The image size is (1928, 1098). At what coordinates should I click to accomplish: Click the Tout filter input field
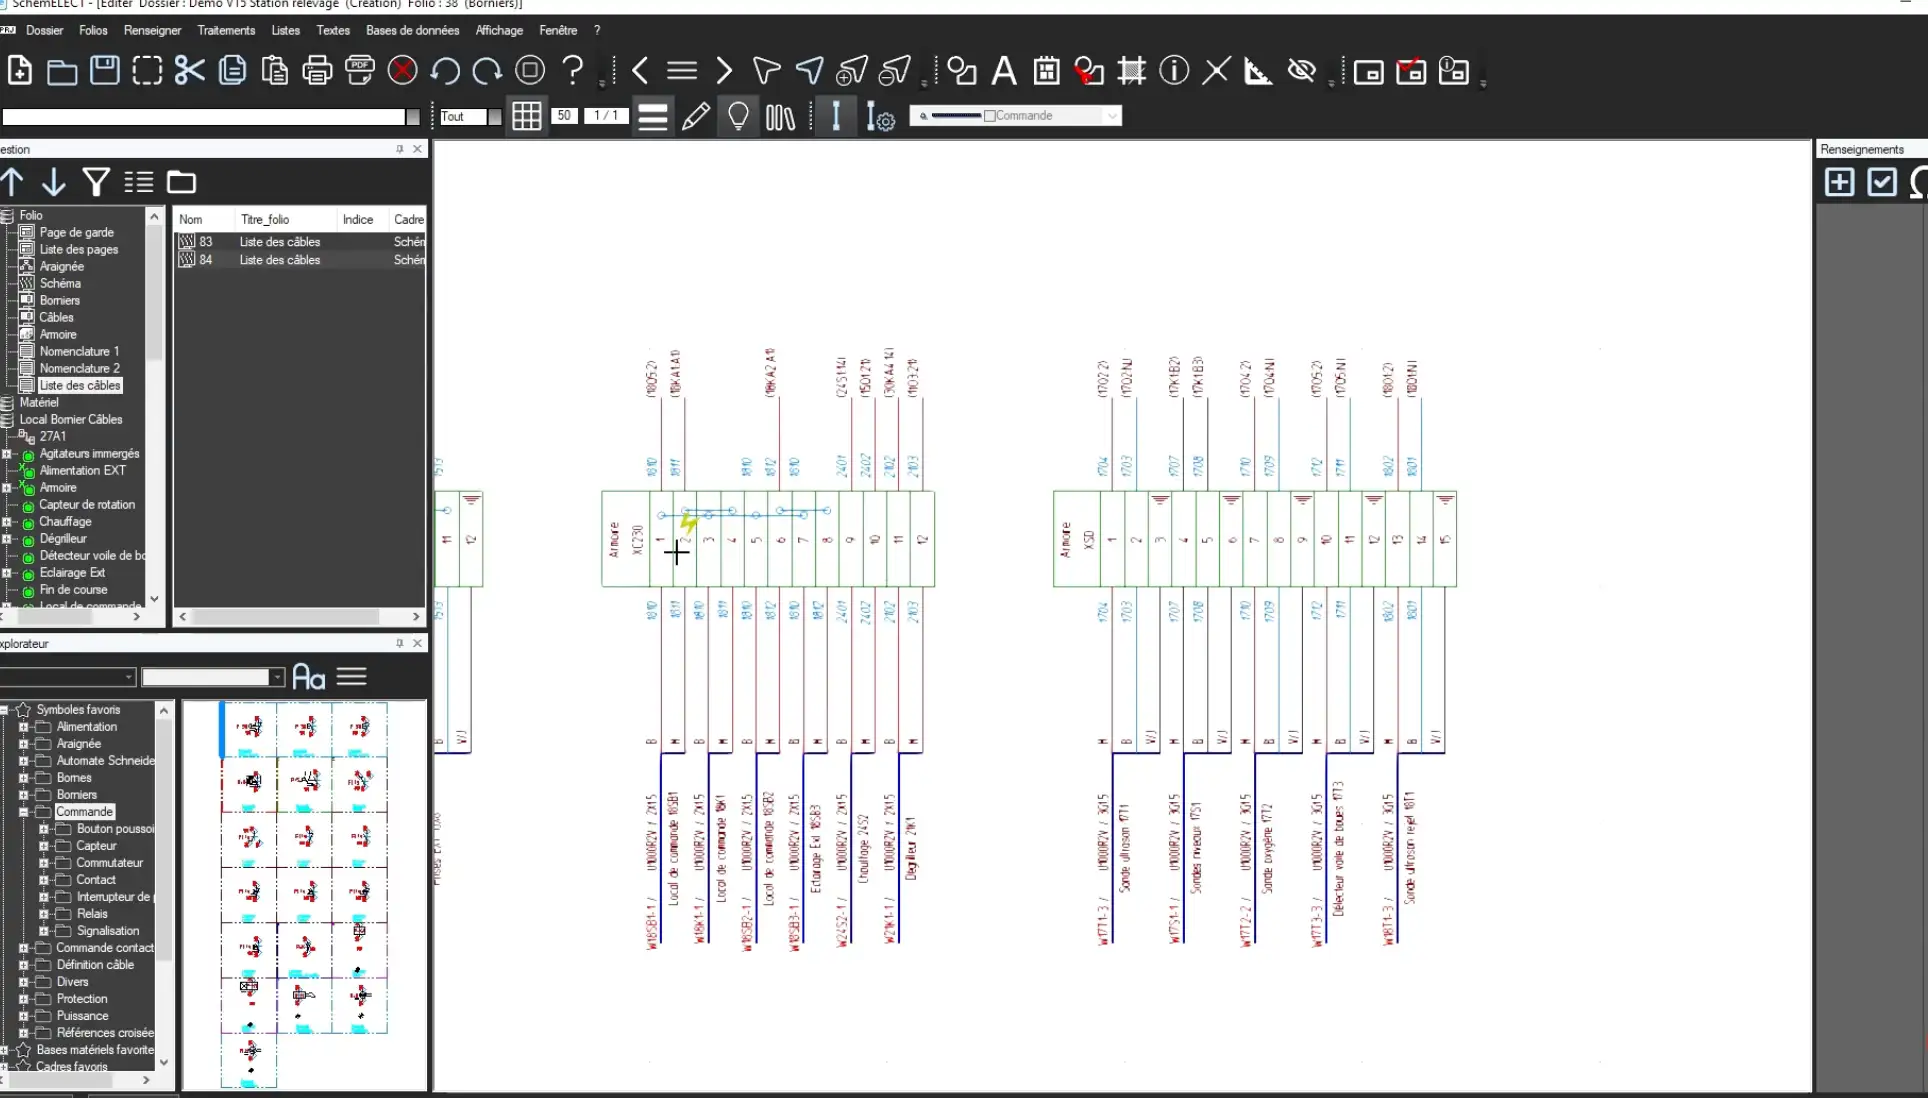point(462,117)
